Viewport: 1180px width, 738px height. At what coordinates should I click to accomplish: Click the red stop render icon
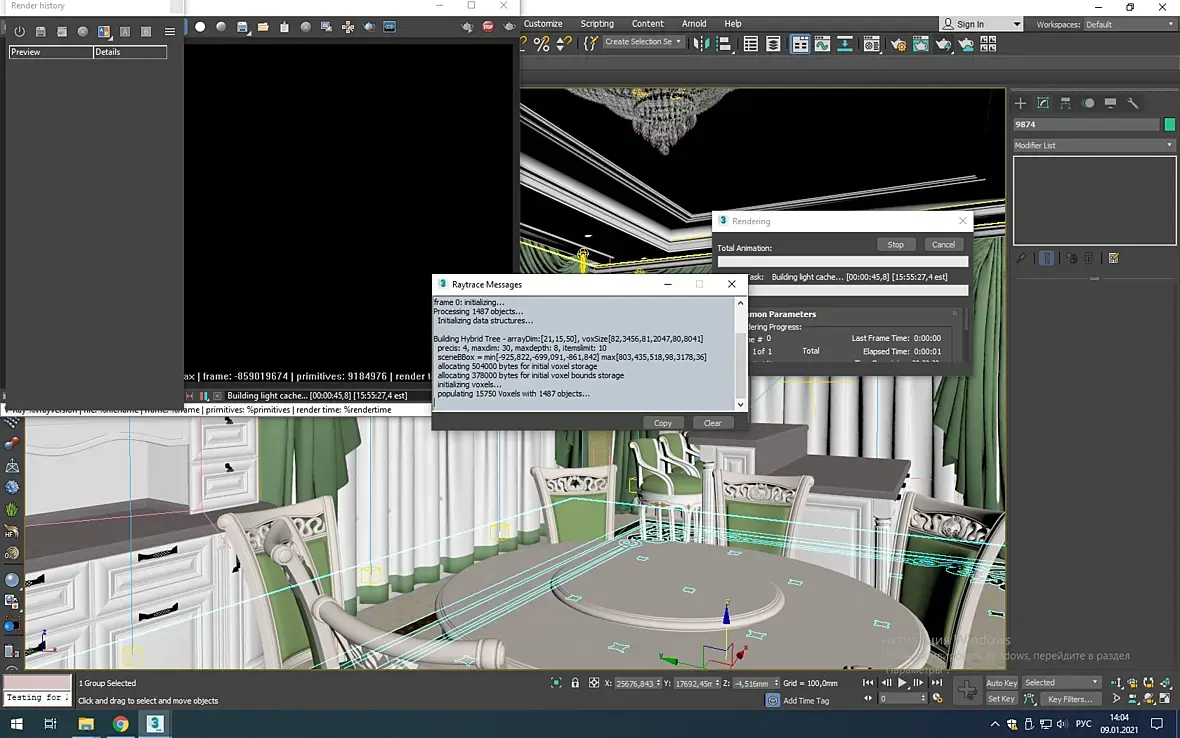(x=488, y=27)
